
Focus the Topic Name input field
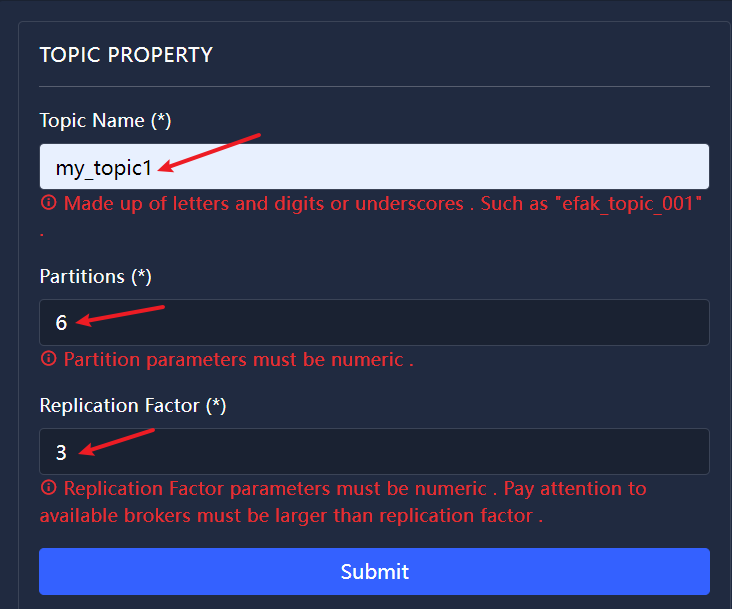coord(374,167)
